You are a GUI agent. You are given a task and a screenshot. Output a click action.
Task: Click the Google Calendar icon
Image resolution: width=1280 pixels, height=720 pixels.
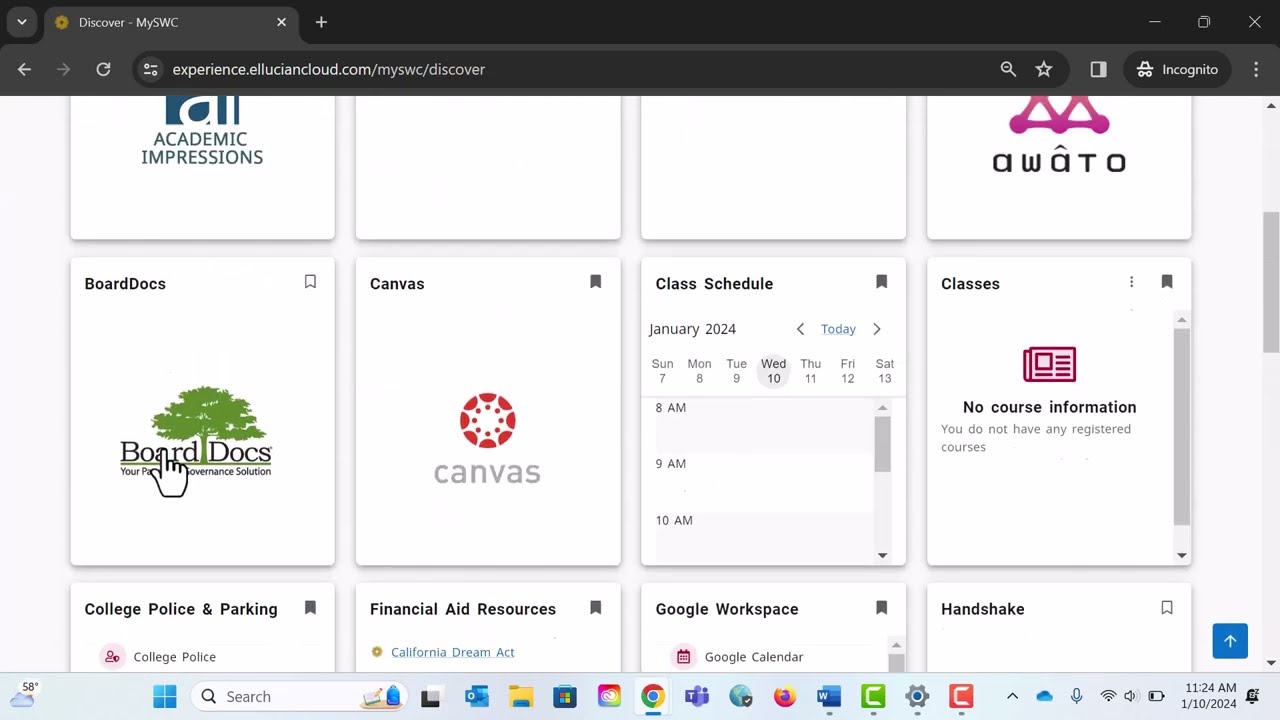click(x=683, y=657)
